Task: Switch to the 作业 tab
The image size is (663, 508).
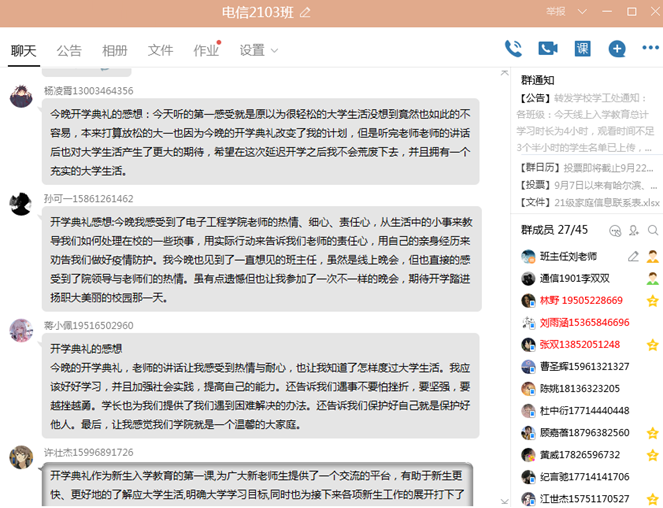Action: (x=205, y=50)
